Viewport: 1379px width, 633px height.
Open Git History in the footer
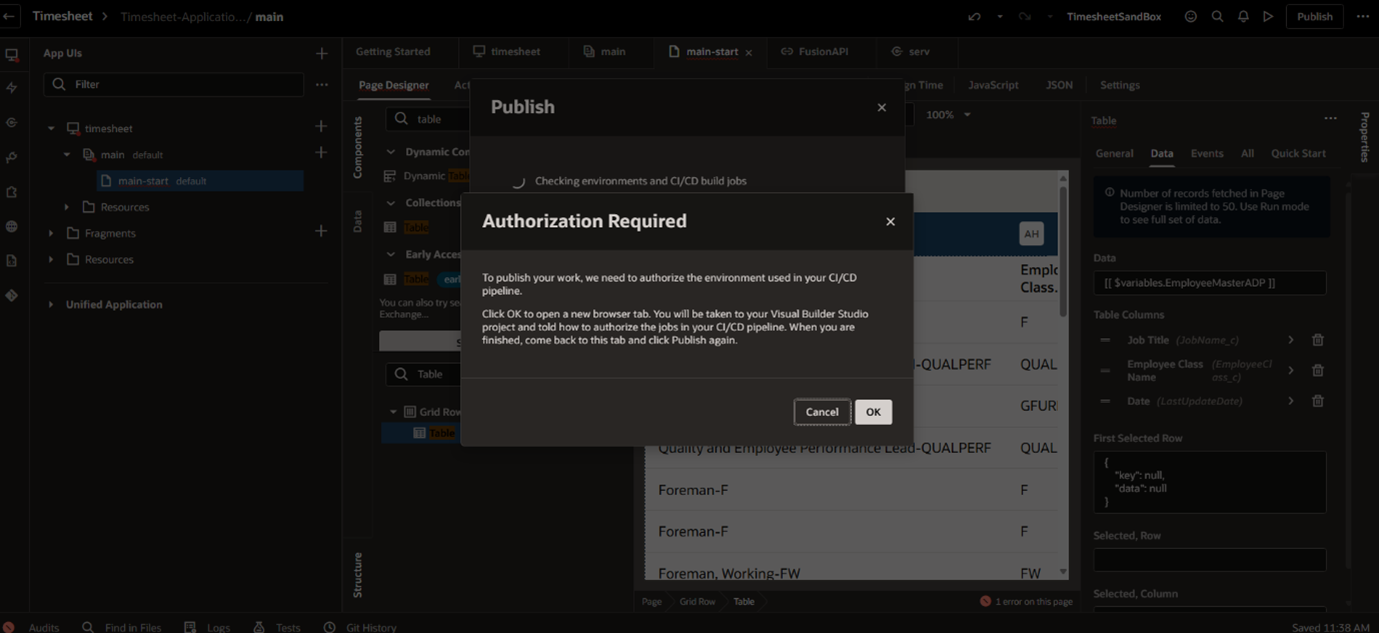(360, 627)
